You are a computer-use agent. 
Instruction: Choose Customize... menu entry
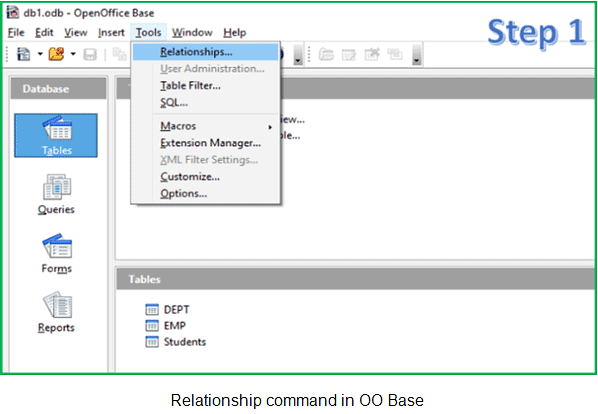tap(206, 177)
